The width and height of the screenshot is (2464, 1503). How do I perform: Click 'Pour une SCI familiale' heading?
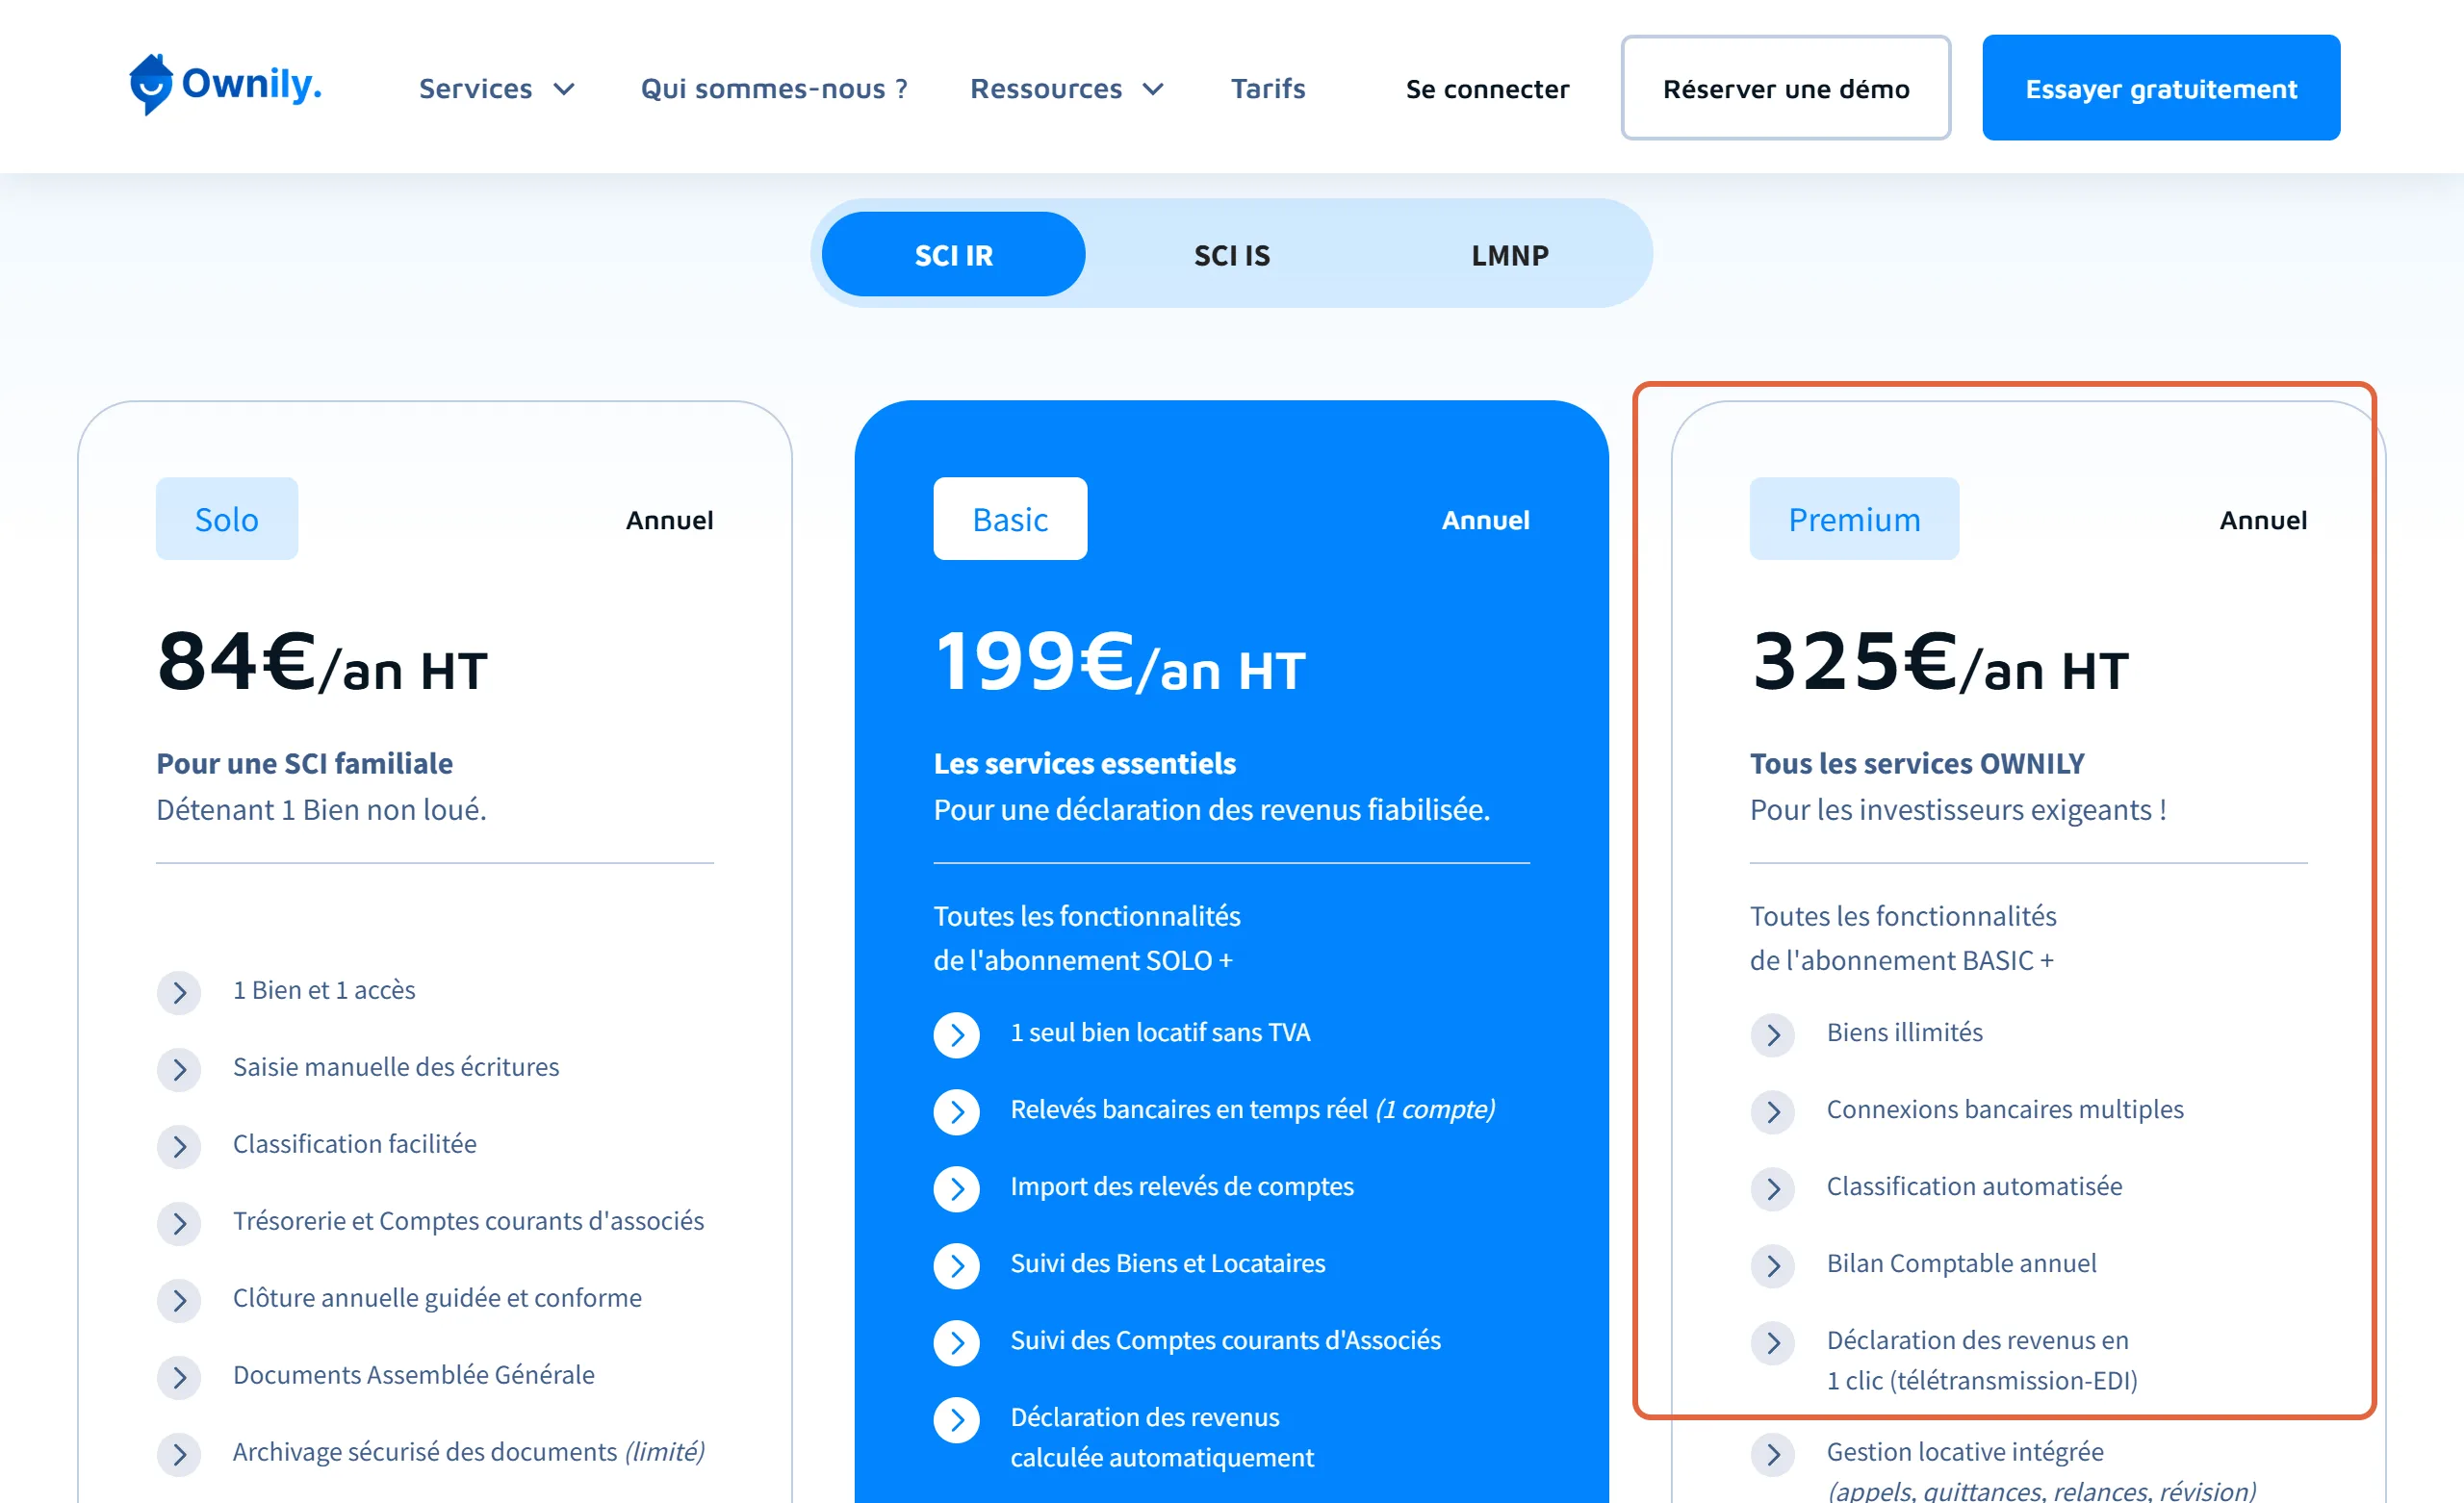304,763
